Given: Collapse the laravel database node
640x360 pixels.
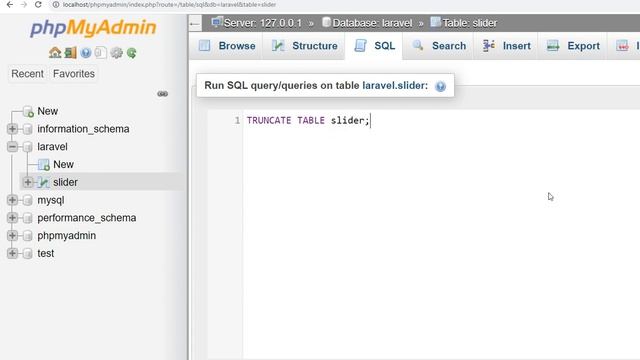Looking at the screenshot, I should point(12,147).
